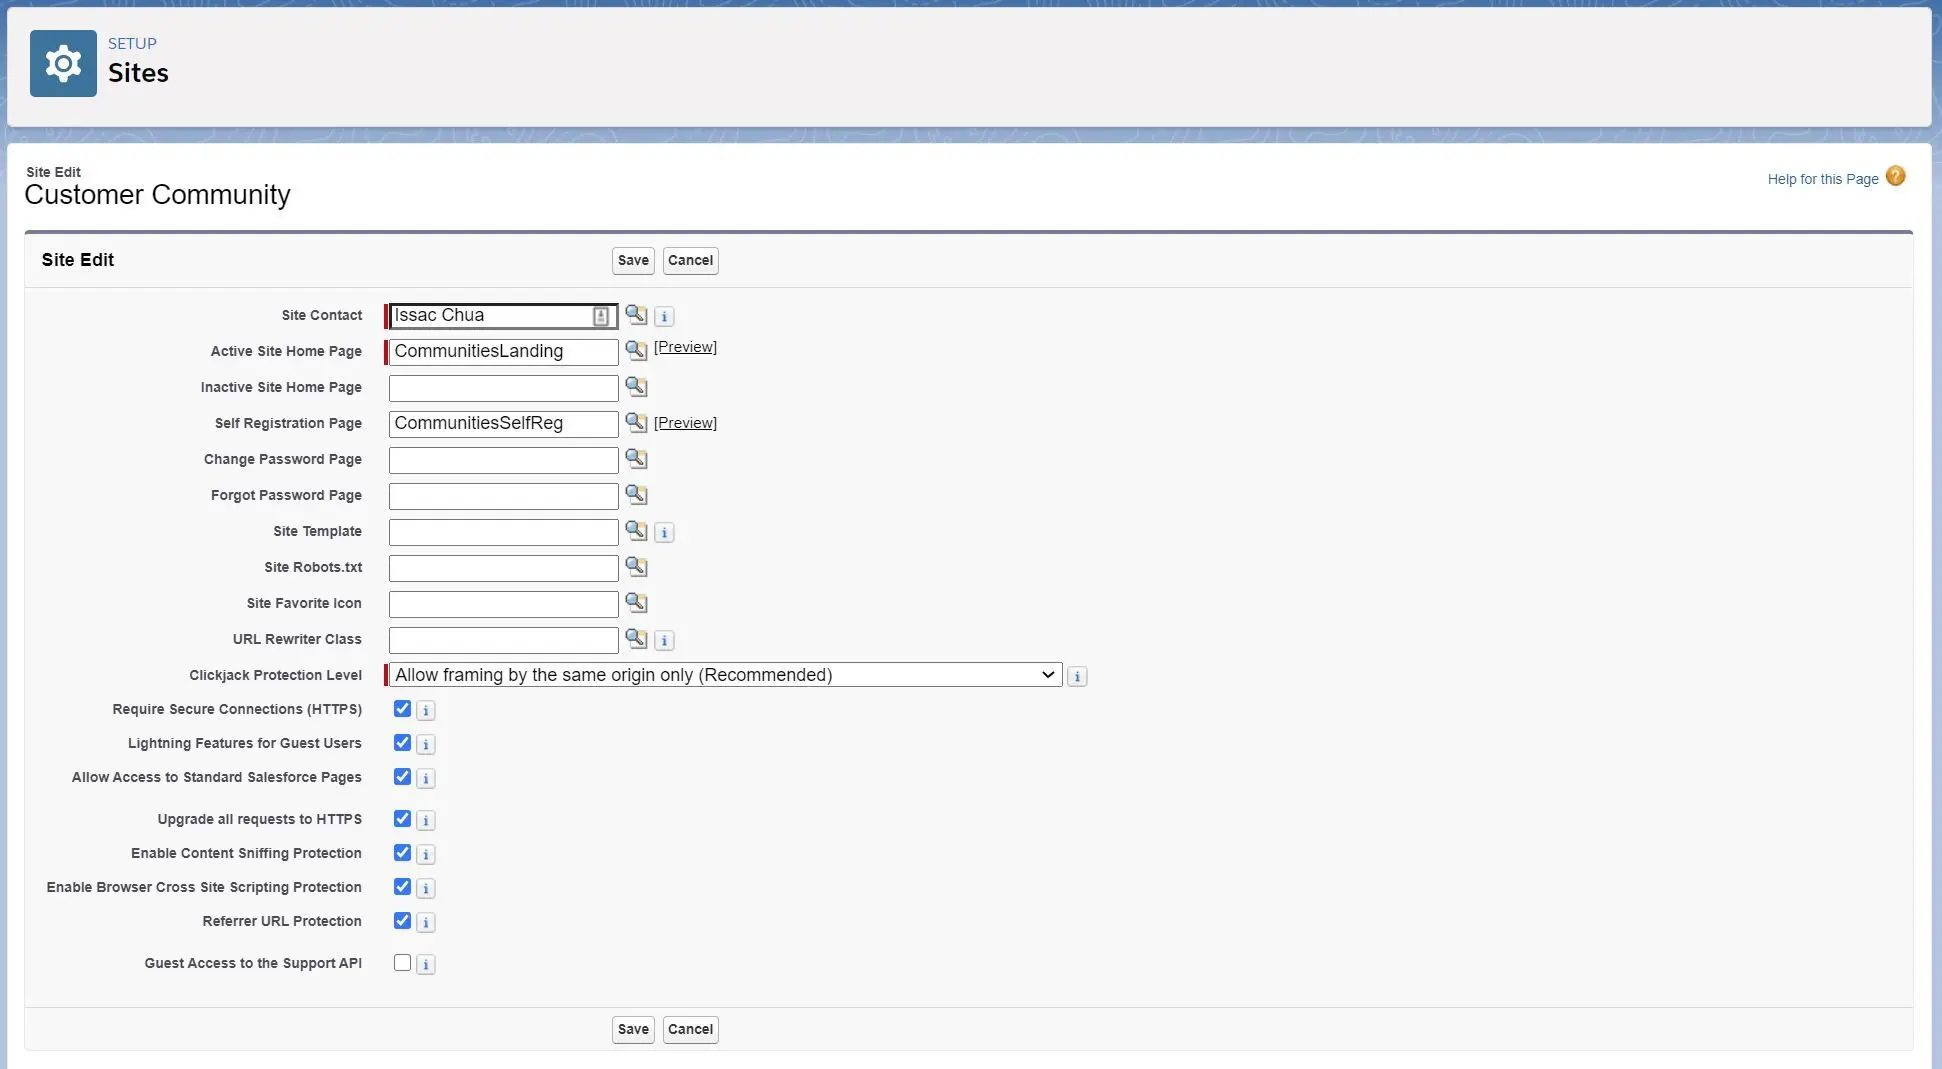Open lookup for Change Password Page
The height and width of the screenshot is (1069, 1942).
click(x=636, y=458)
